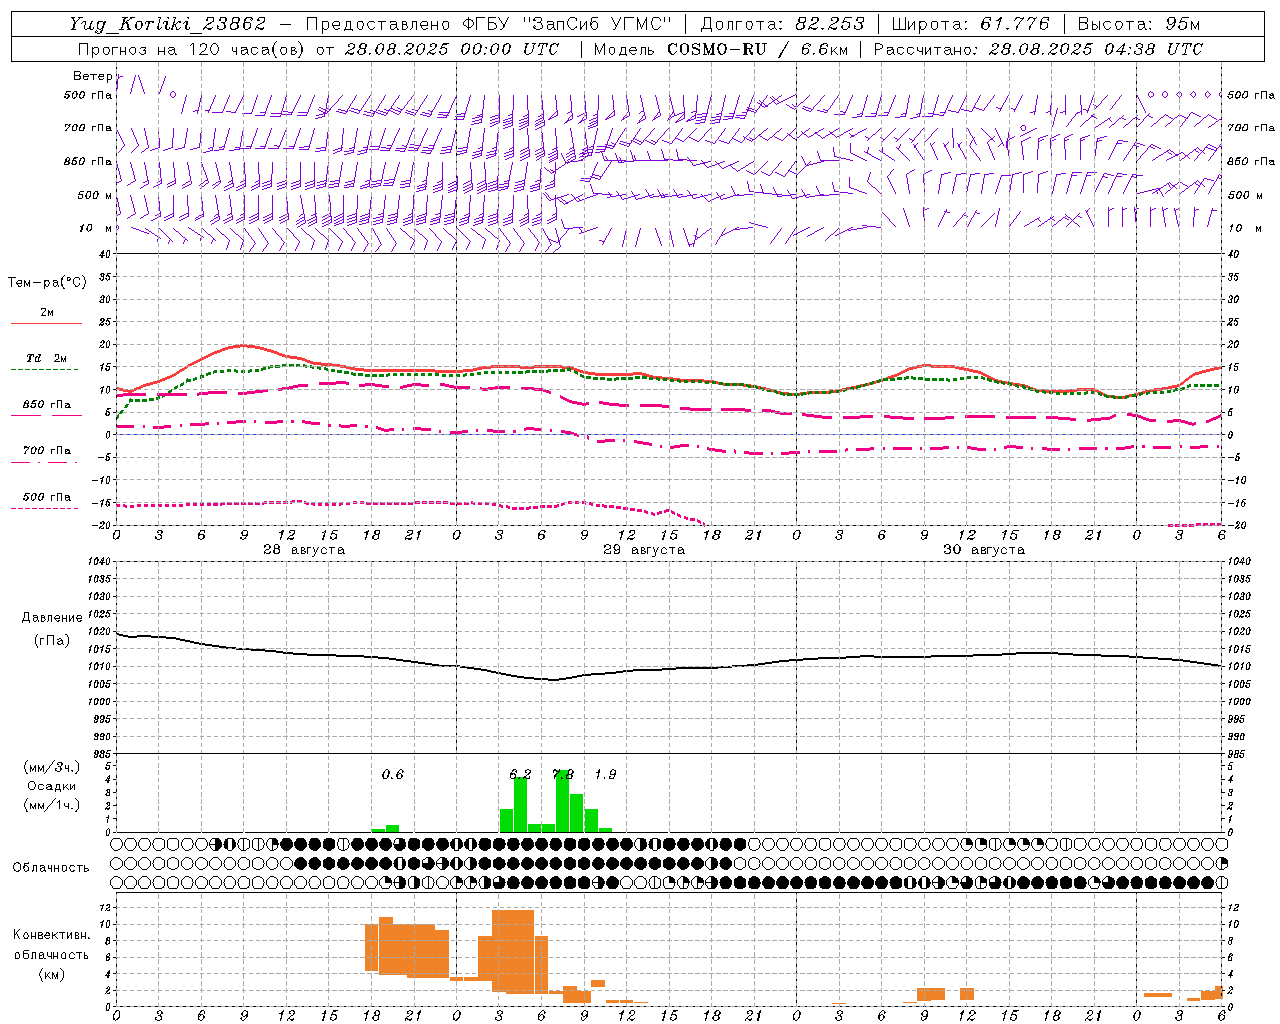Image resolution: width=1280 pixels, height=1024 pixels.
Task: Click the station name Yug_Korliki_23862
Action: pos(168,24)
